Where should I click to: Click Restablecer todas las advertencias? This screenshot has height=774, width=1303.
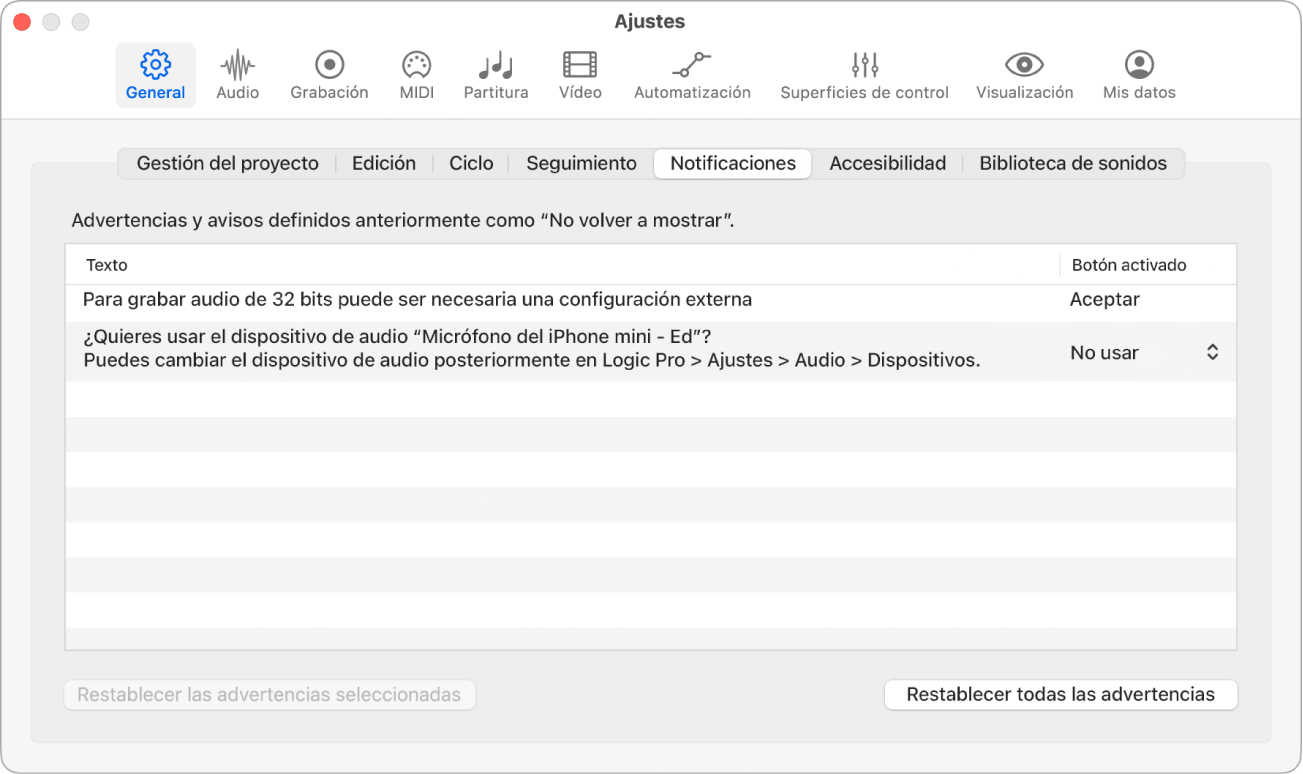1060,694
